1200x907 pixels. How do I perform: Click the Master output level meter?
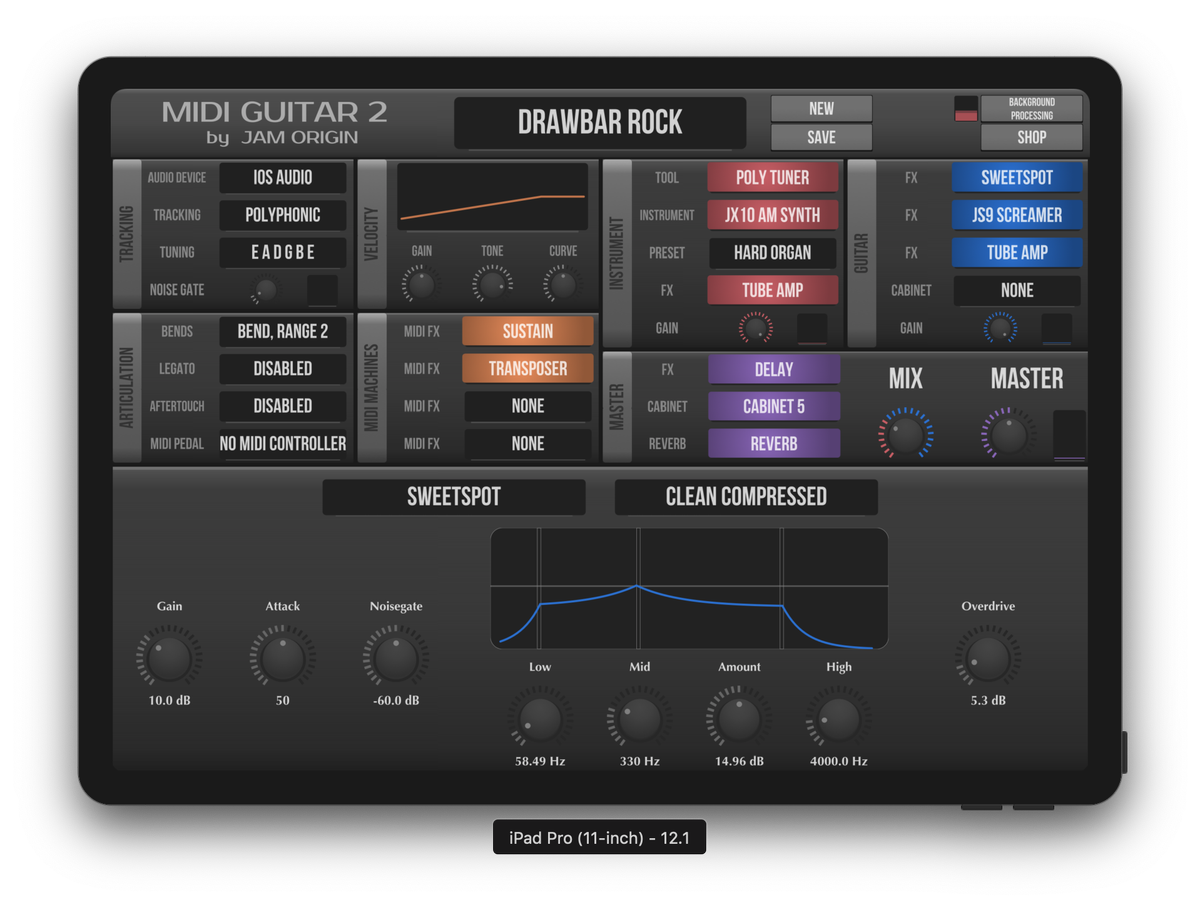tap(1069, 436)
